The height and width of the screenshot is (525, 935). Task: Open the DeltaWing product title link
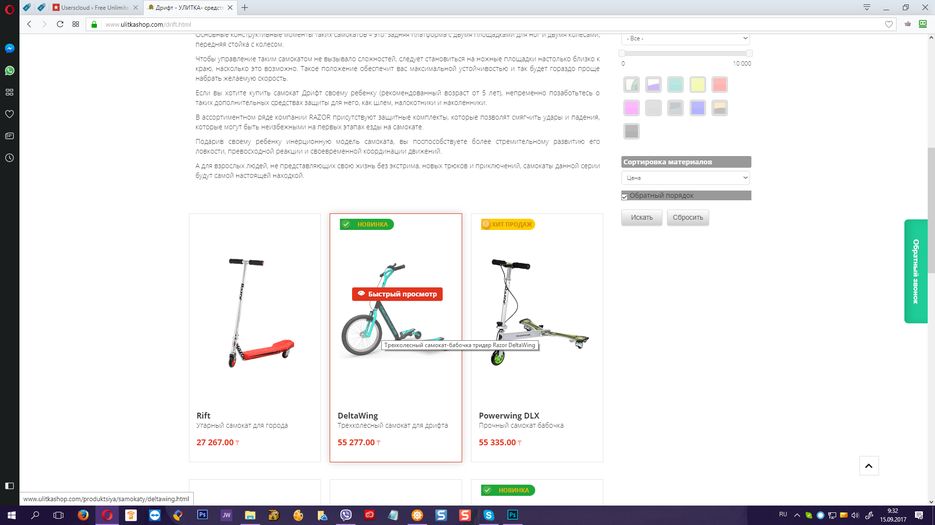click(x=358, y=416)
